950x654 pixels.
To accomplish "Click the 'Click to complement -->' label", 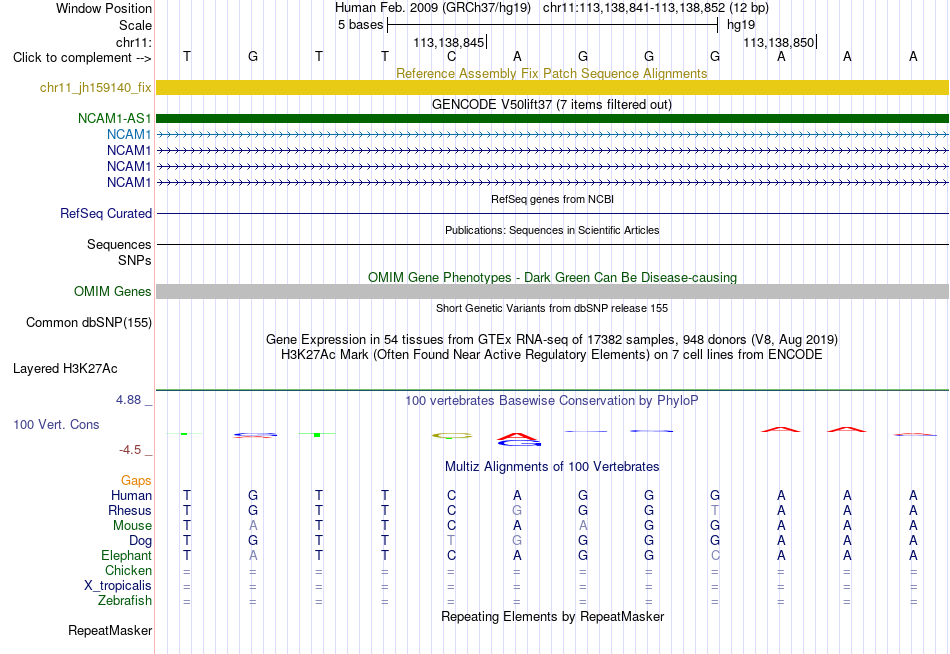I will [x=82, y=58].
